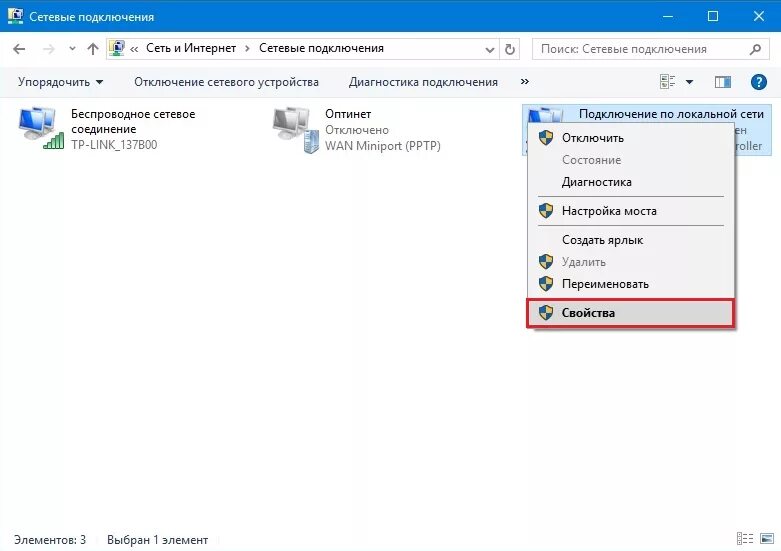This screenshot has height=551, width=781.
Task: Choose Создать ярлык in context menu
Action: coord(631,240)
